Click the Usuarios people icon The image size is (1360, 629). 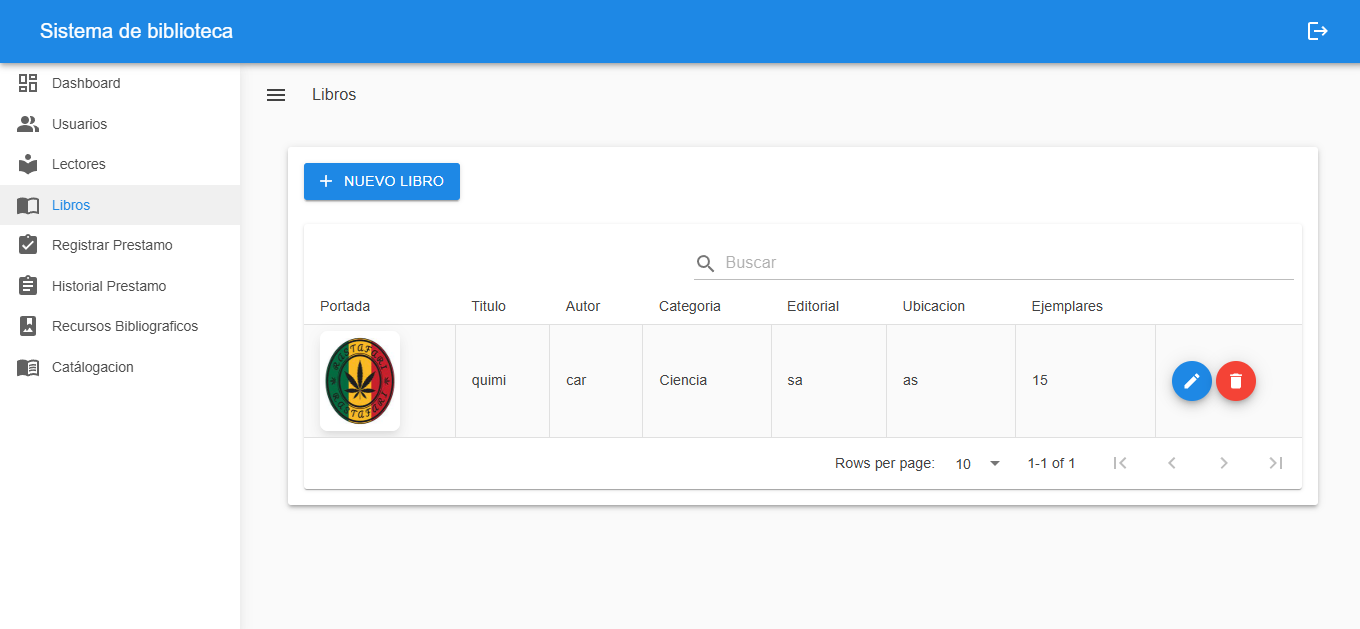point(28,124)
